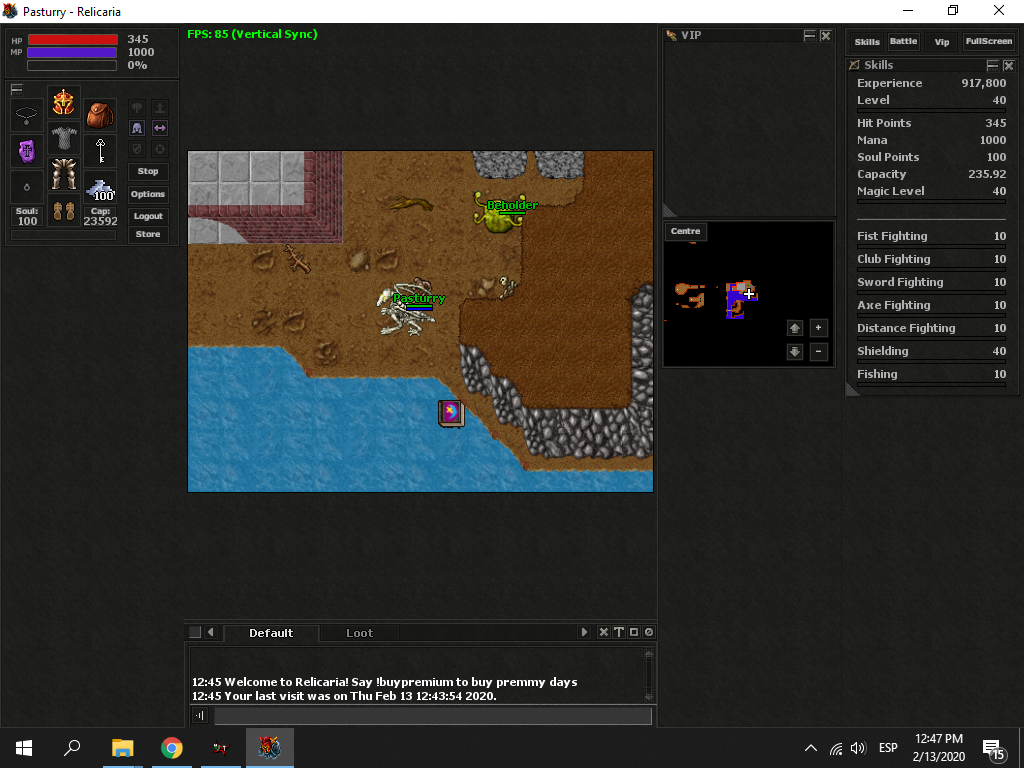Image resolution: width=1024 pixels, height=768 pixels.
Task: Click the Vip top button
Action: pos(942,42)
